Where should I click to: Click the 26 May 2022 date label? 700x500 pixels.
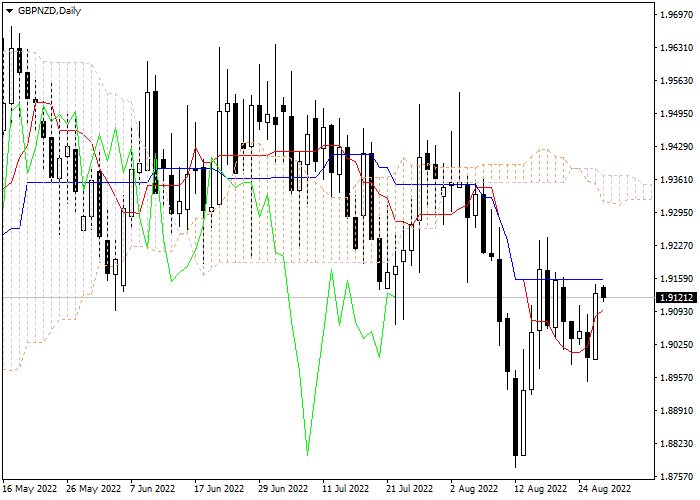(94, 489)
